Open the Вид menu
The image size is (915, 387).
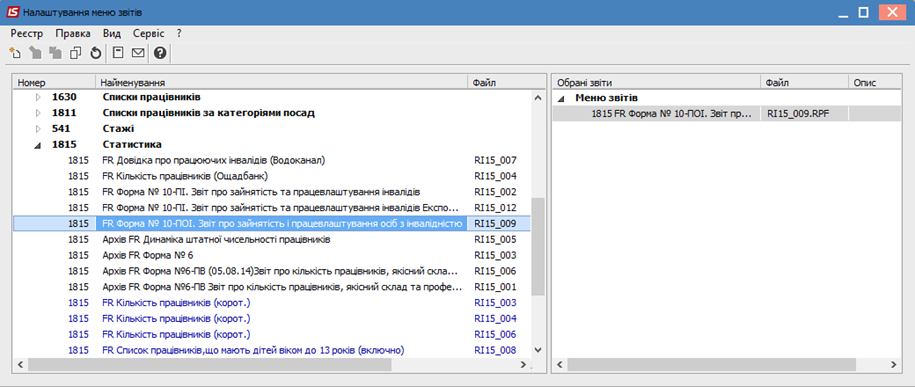111,34
